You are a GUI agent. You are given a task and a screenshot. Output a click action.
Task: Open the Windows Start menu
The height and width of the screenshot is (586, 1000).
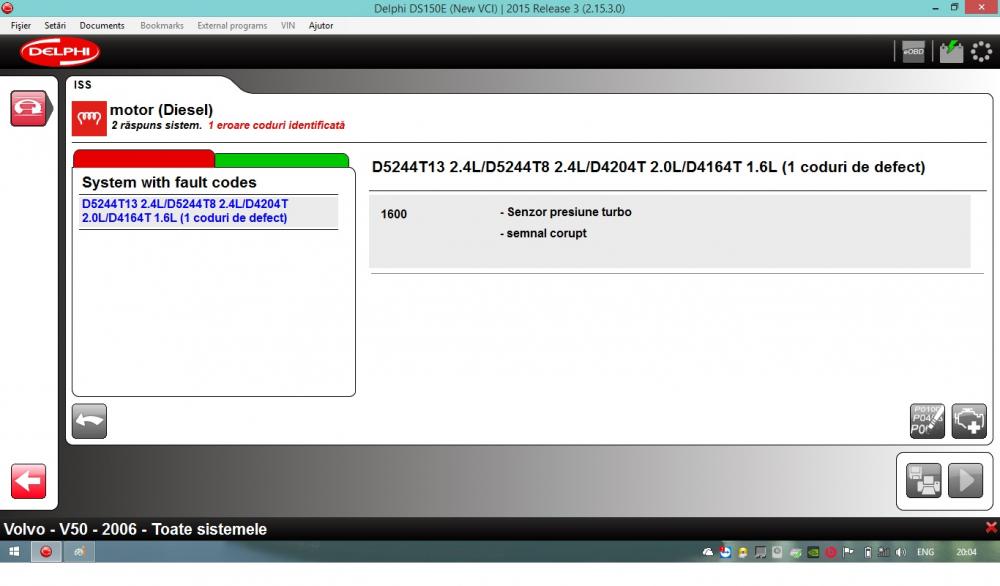pyautogui.click(x=14, y=552)
